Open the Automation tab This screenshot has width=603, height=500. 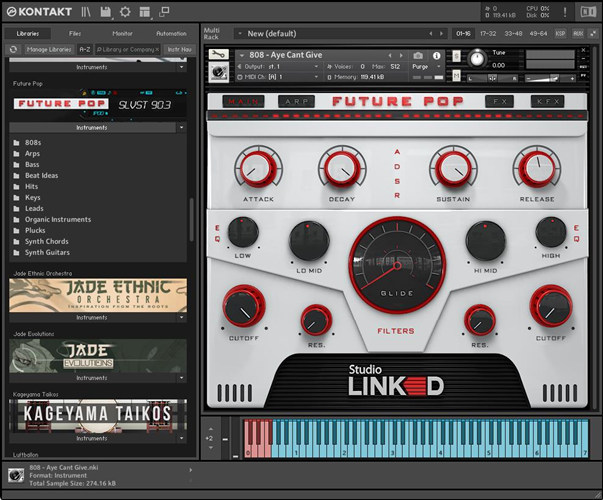[x=171, y=33]
